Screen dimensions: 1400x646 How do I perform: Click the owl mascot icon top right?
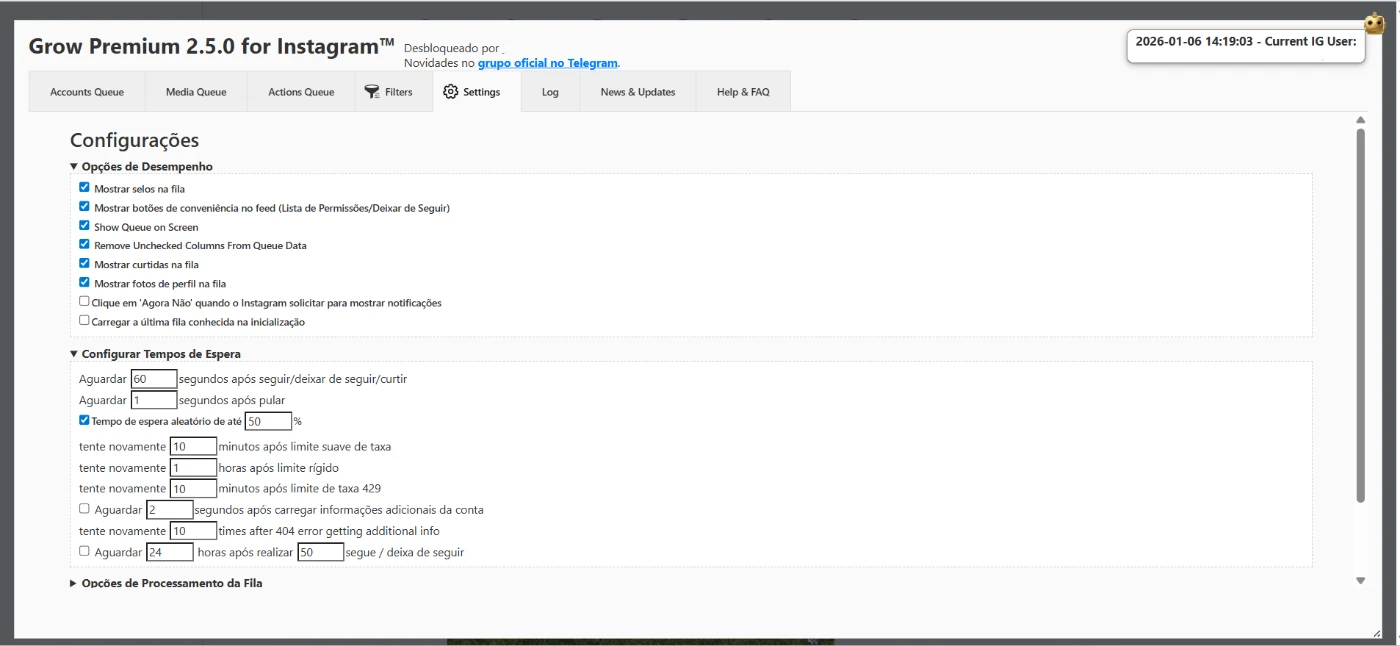pyautogui.click(x=1375, y=23)
